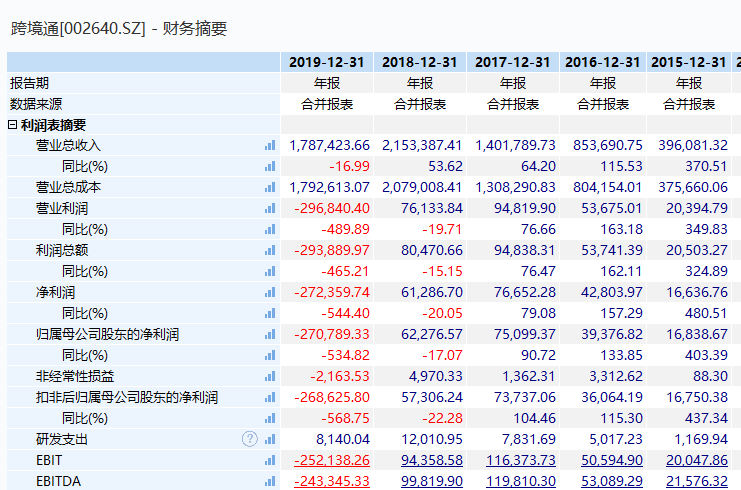This screenshot has height=490, width=741.
Task: Select the 2017-12-31 column header
Action: click(513, 62)
